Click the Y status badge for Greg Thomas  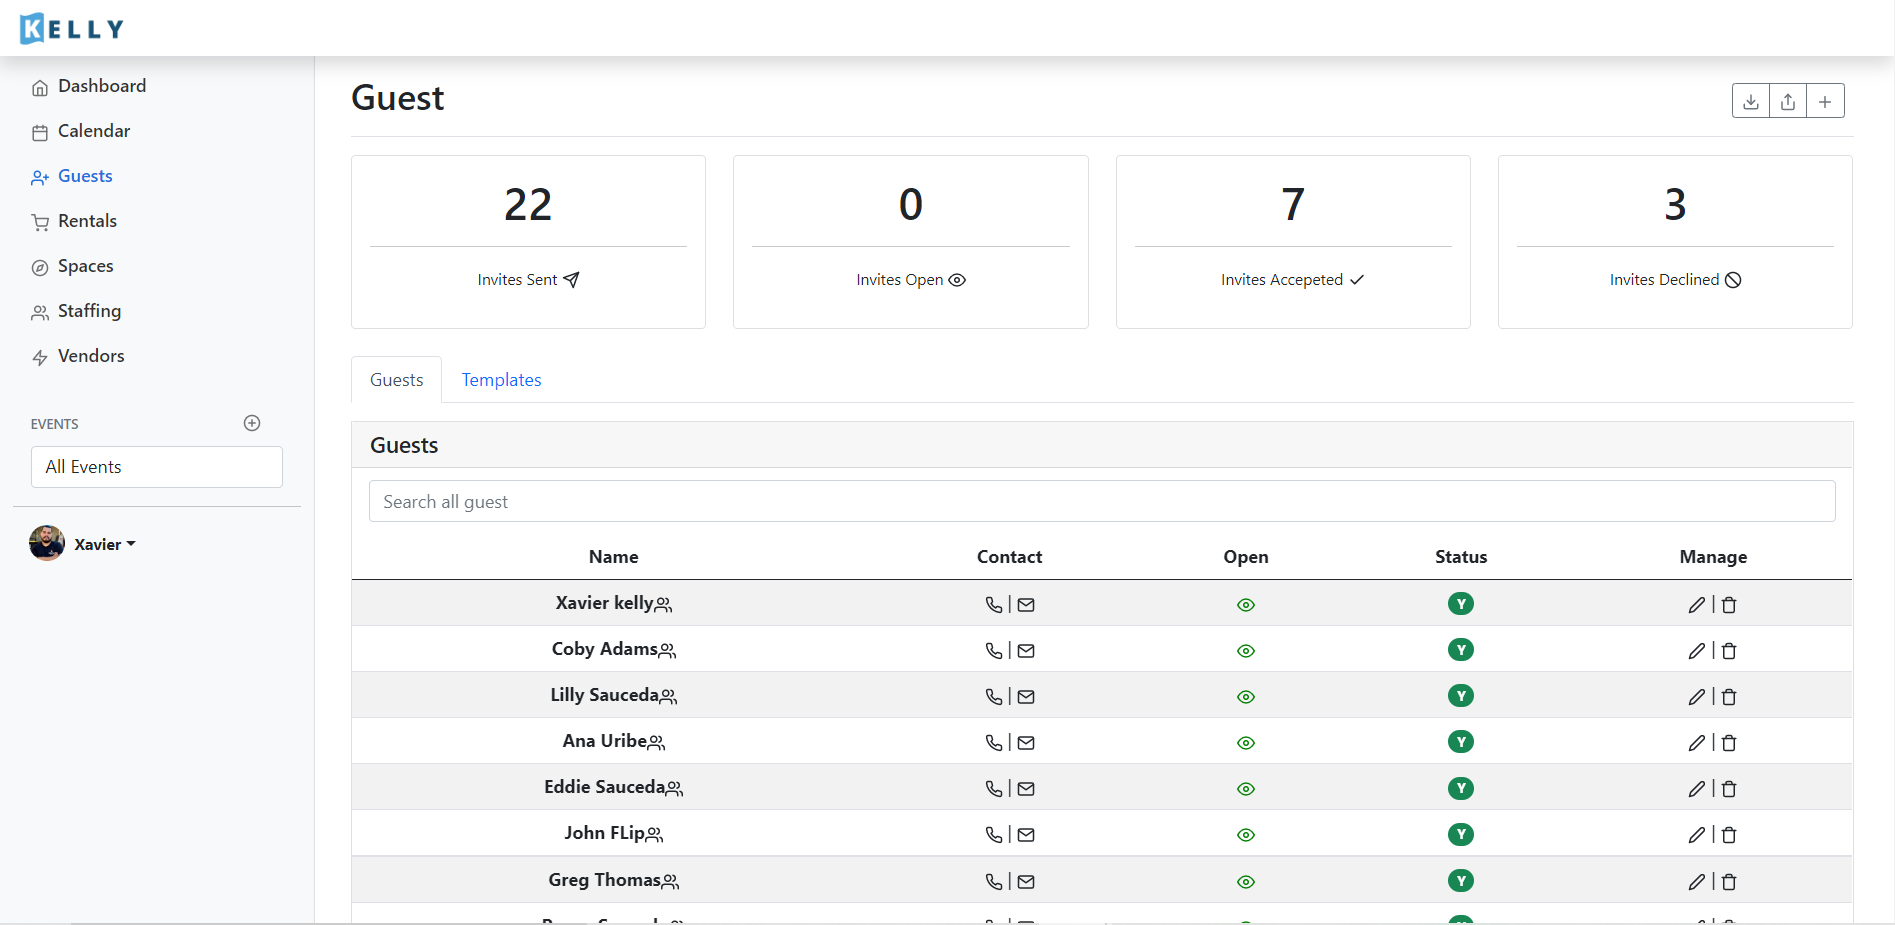pos(1461,880)
